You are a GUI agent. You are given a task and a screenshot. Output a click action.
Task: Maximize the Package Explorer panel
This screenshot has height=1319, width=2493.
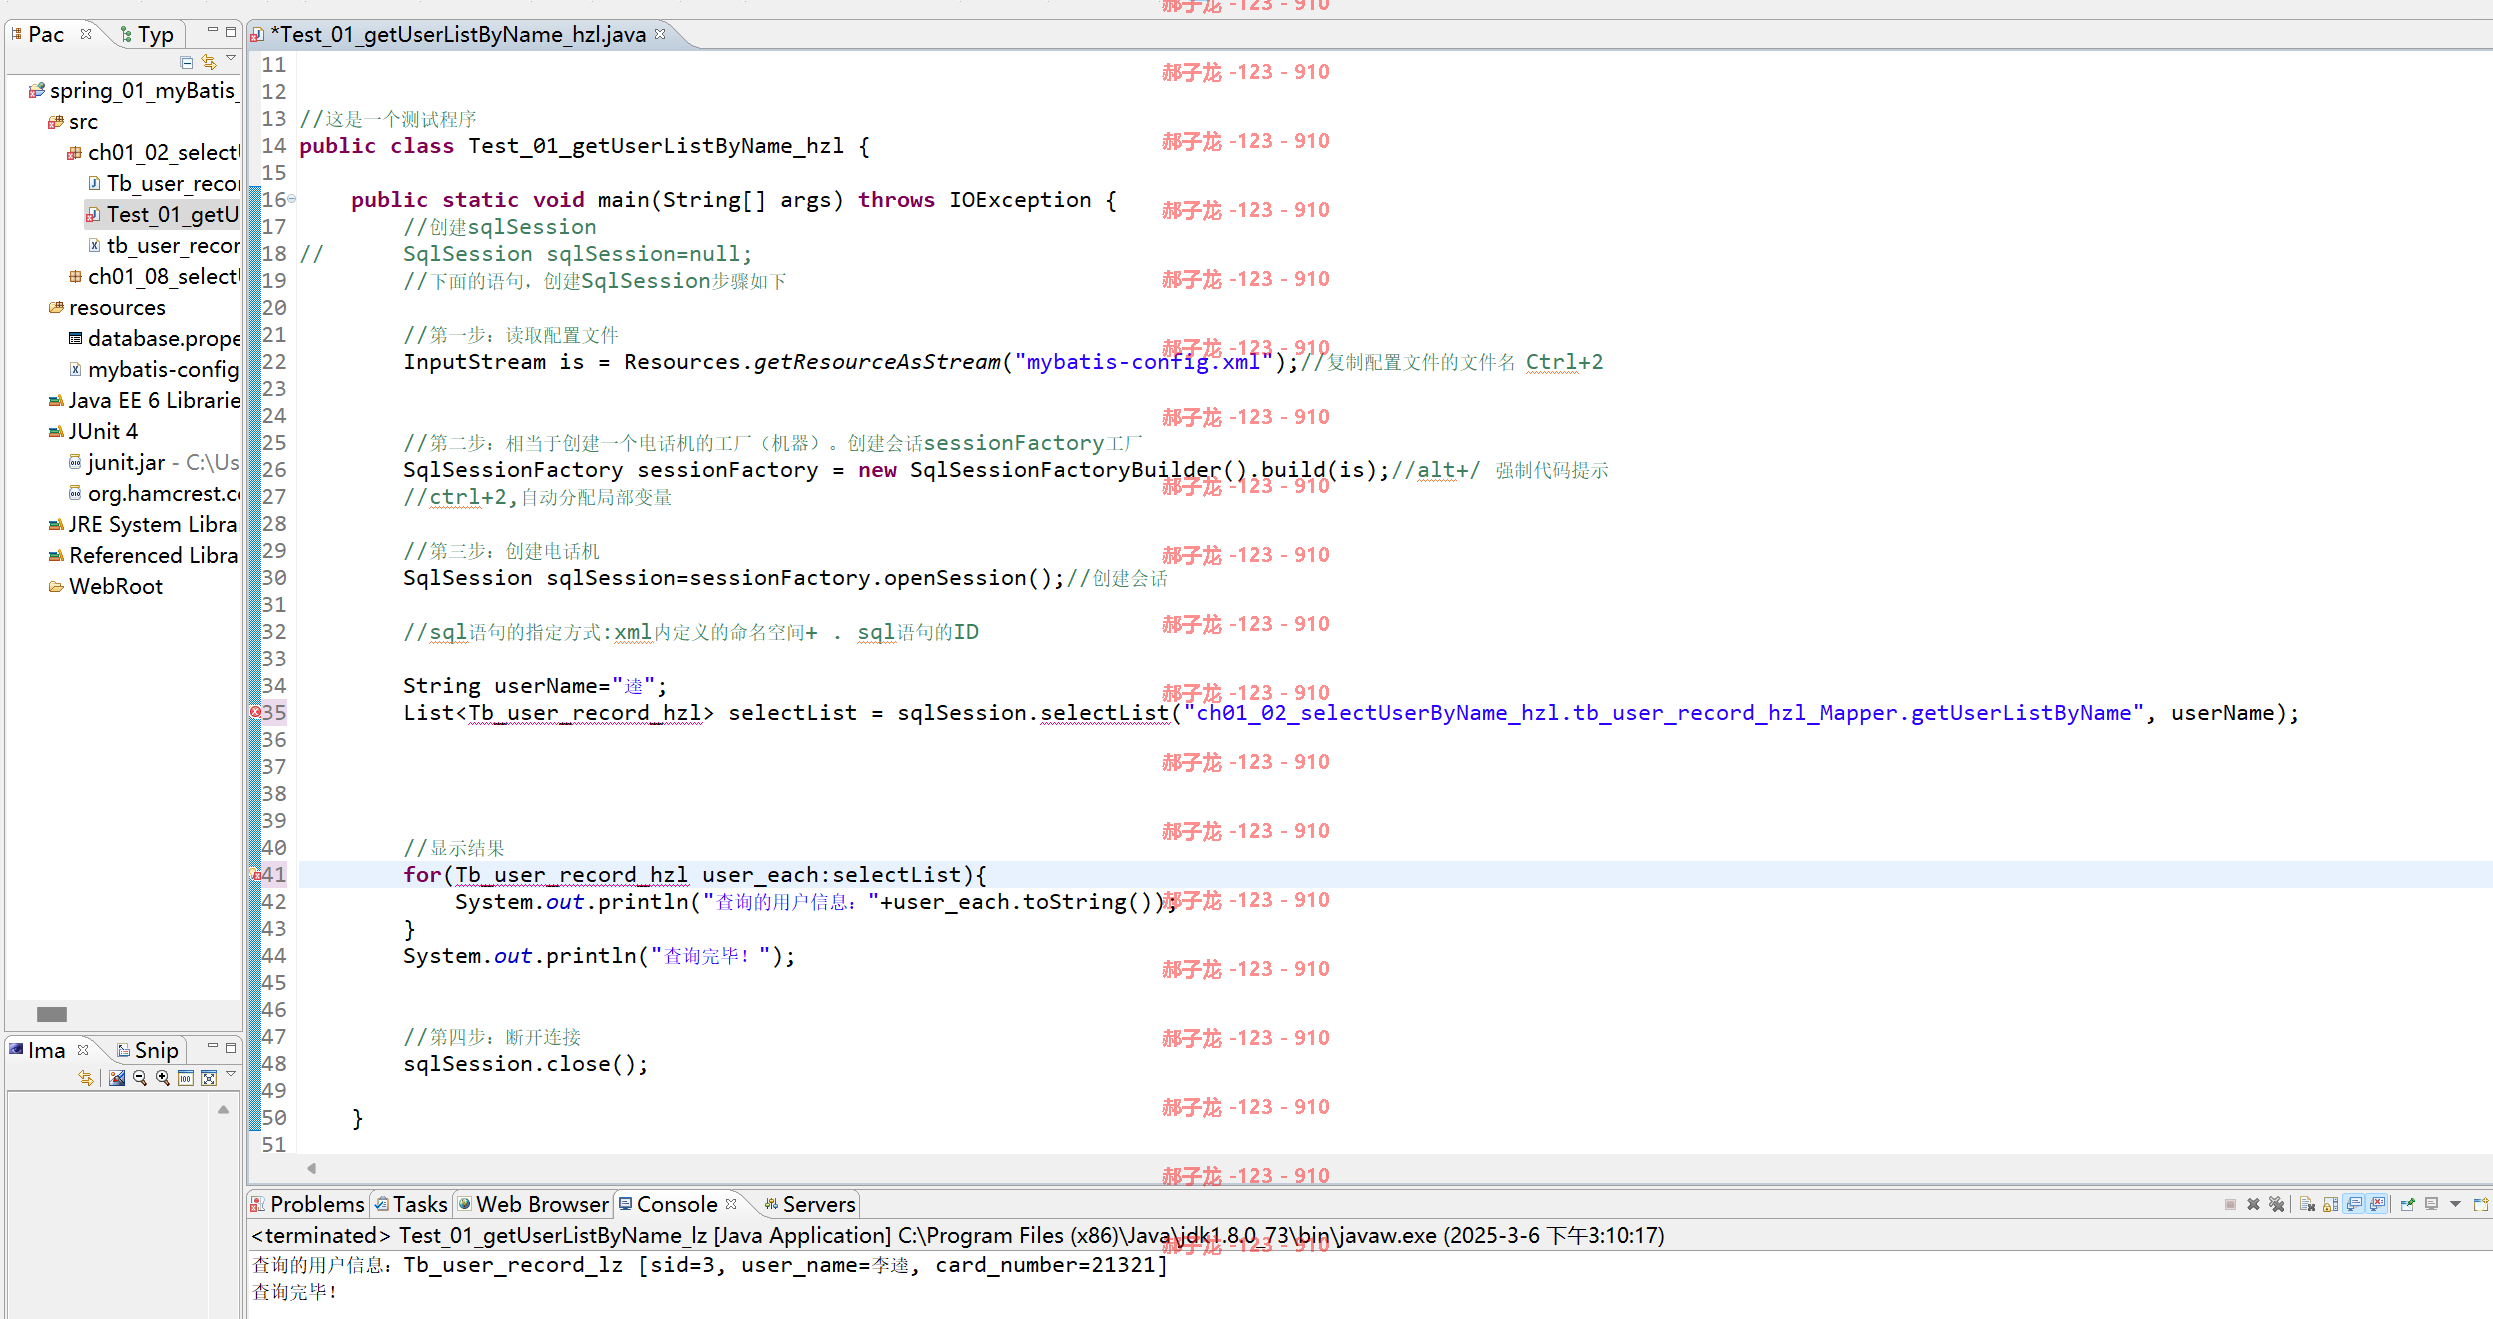[x=231, y=32]
